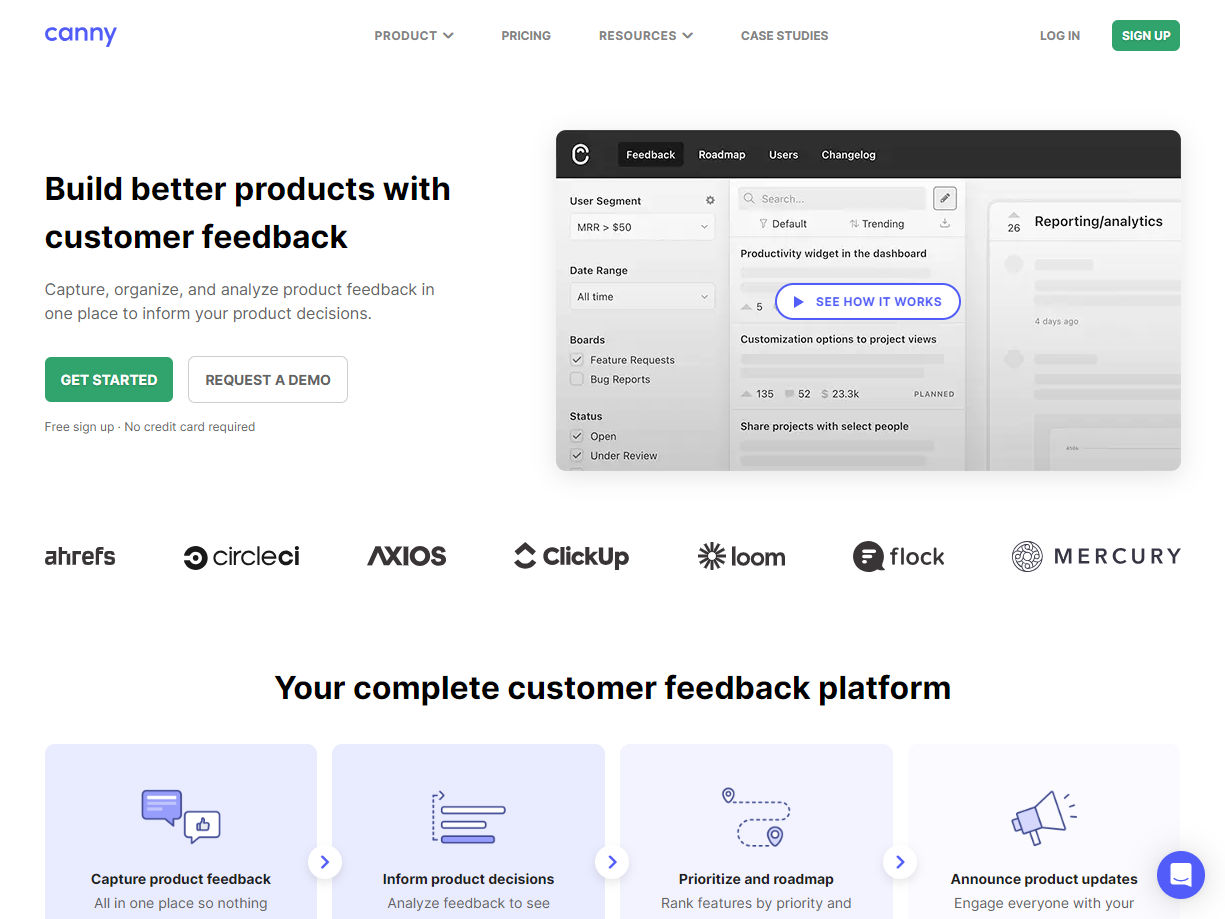The height and width of the screenshot is (919, 1225).
Task: Open the Users tab
Action: click(783, 155)
